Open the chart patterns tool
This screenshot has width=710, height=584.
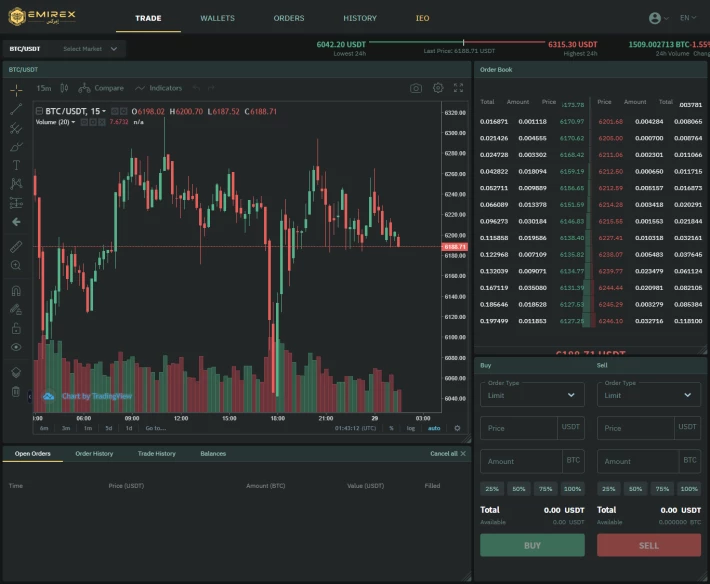pos(16,183)
